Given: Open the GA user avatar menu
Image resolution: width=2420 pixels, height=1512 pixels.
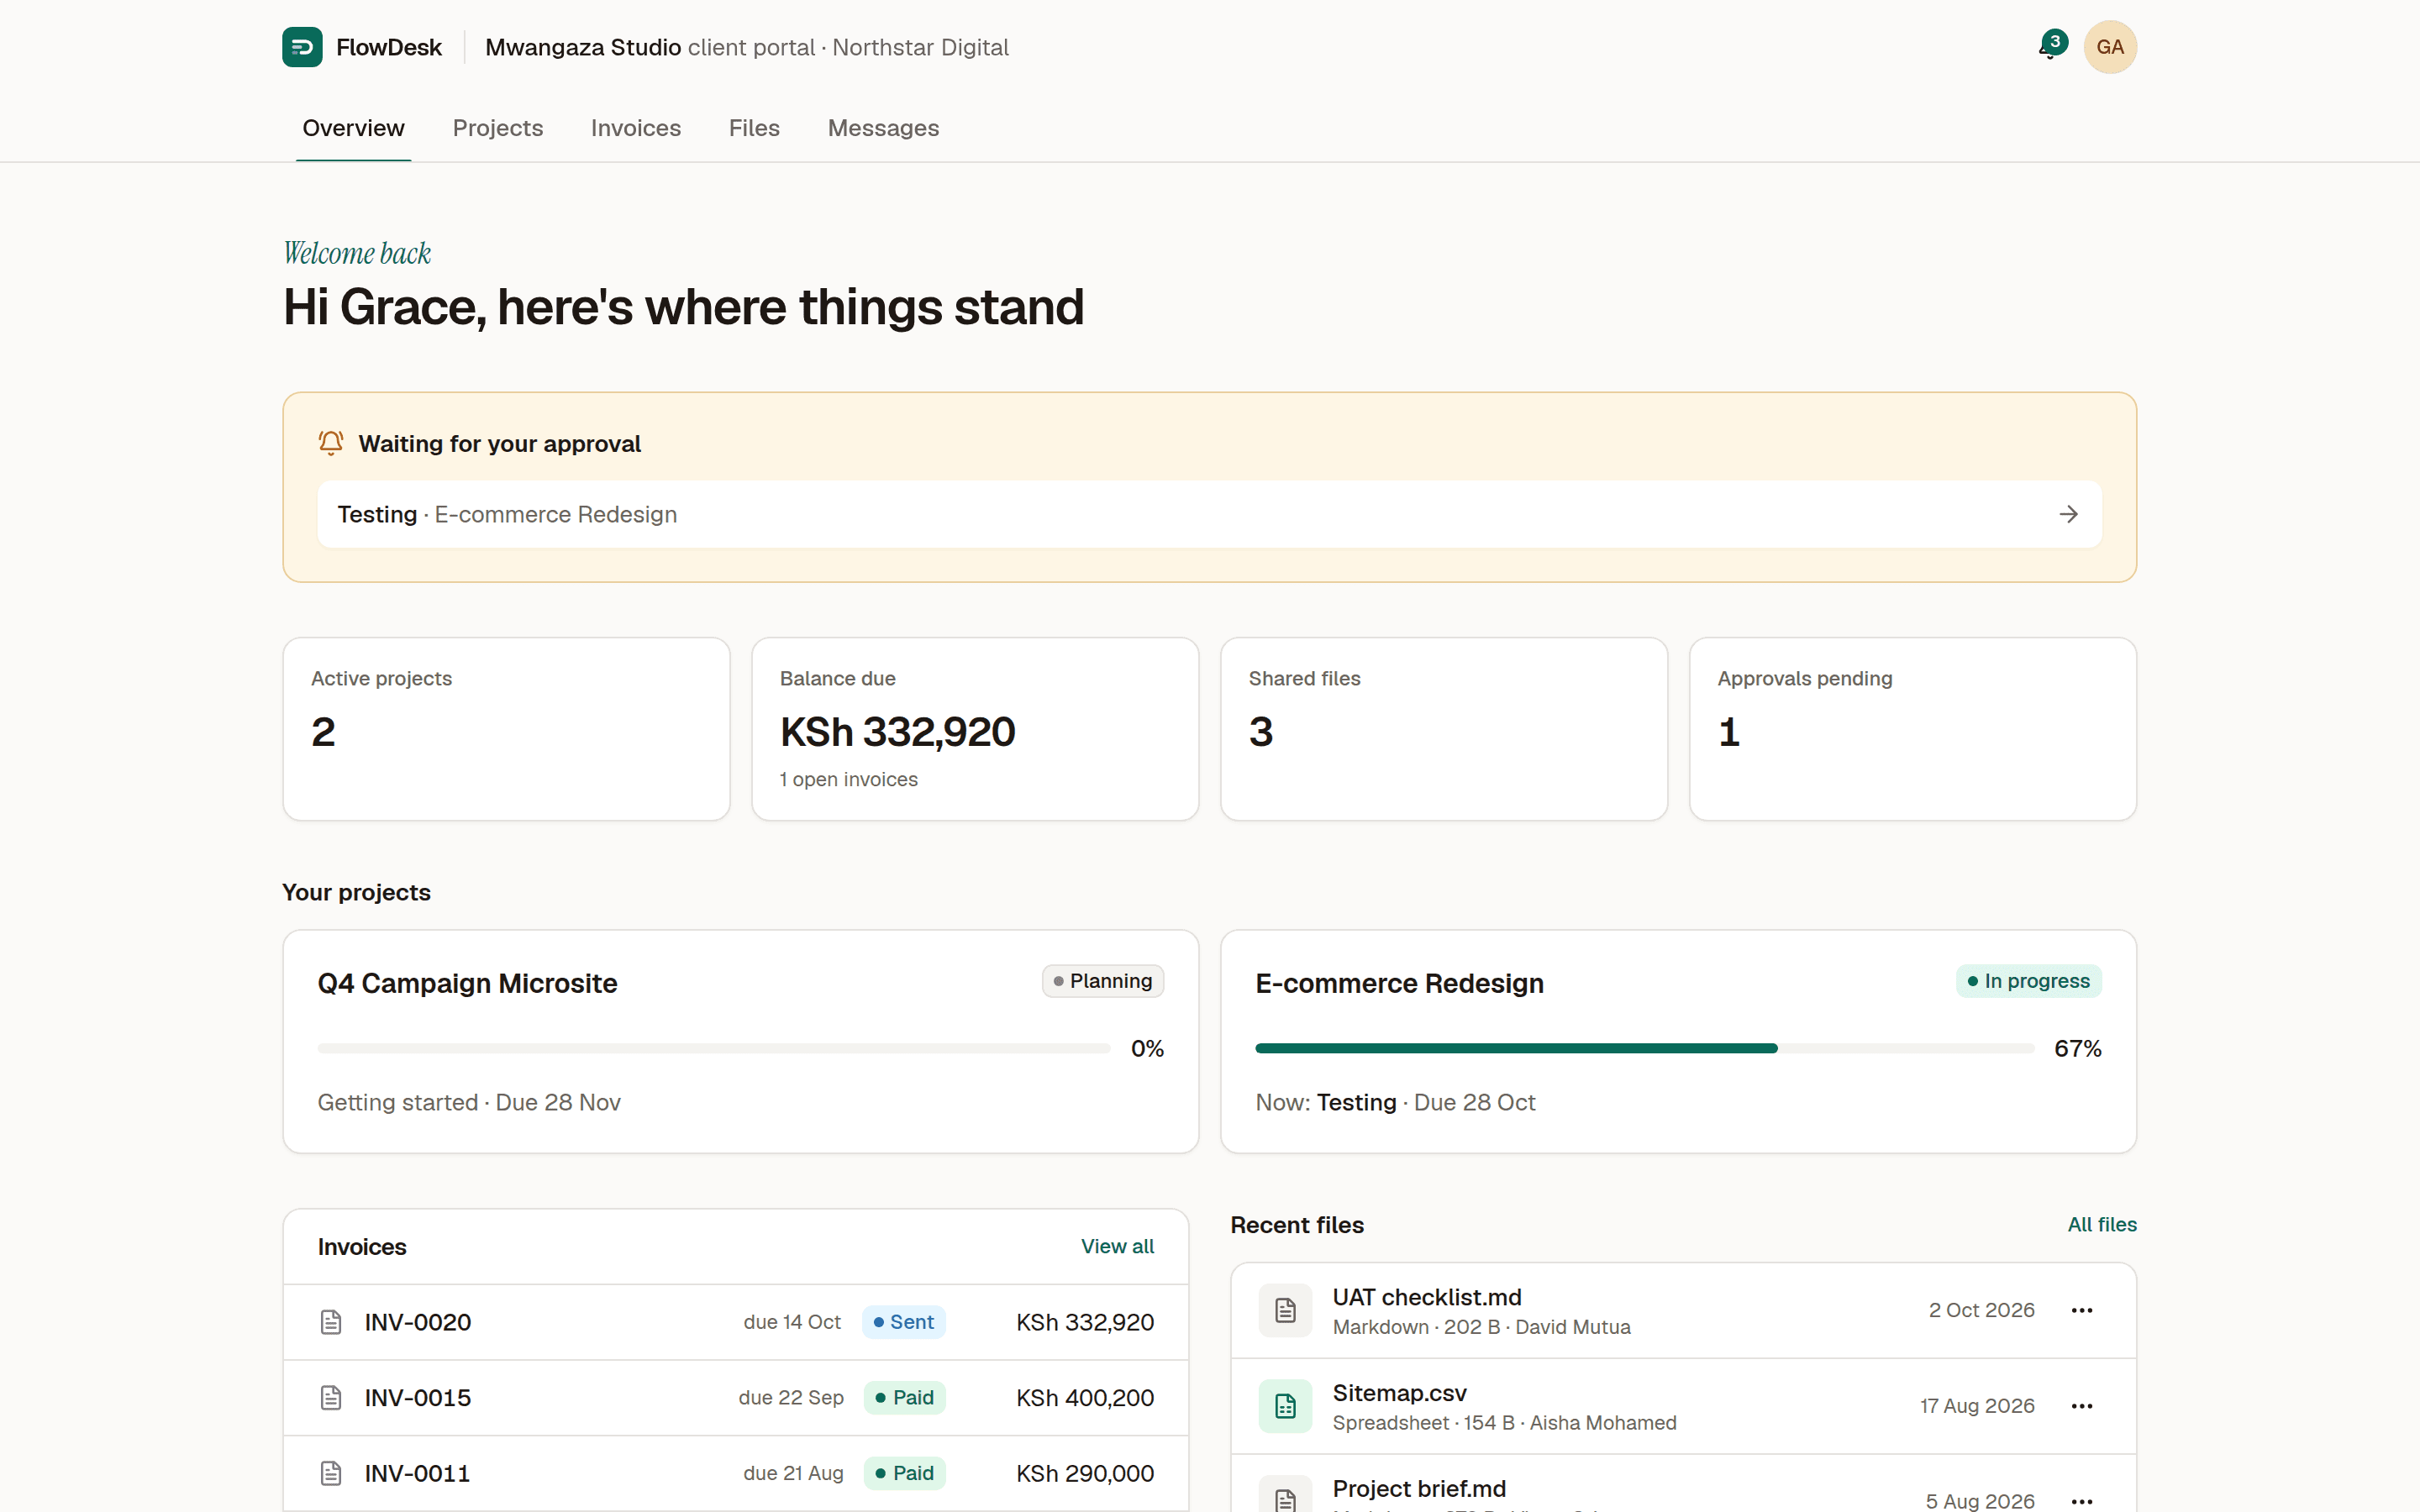Looking at the screenshot, I should [2110, 47].
